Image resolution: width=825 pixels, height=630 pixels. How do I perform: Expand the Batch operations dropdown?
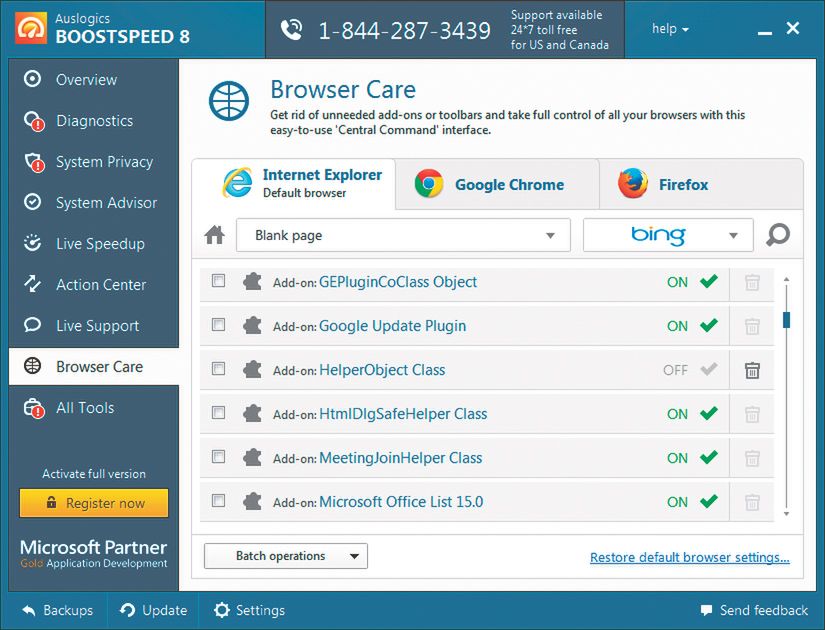[286, 556]
